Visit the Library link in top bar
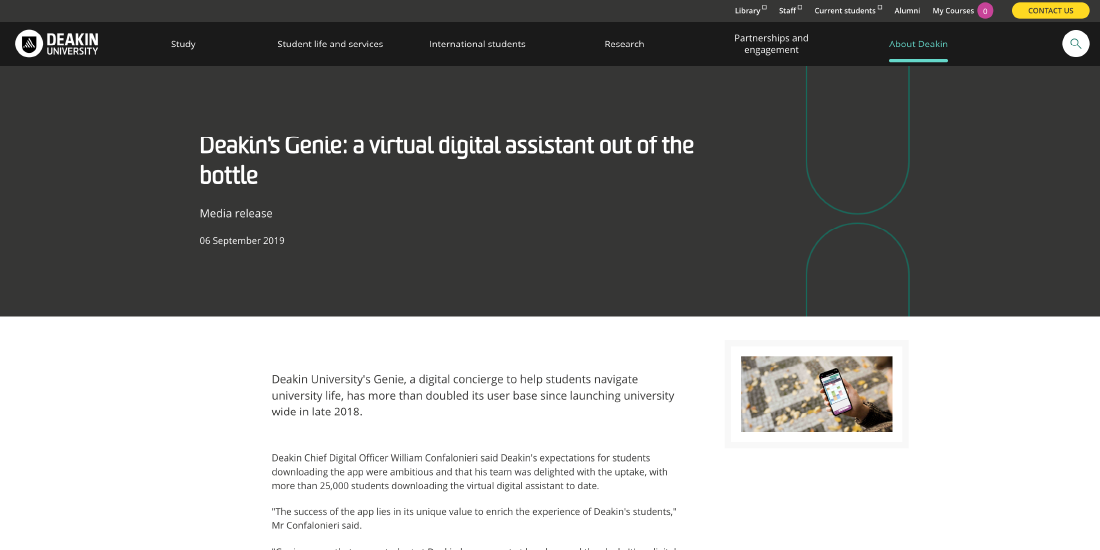 coord(747,11)
